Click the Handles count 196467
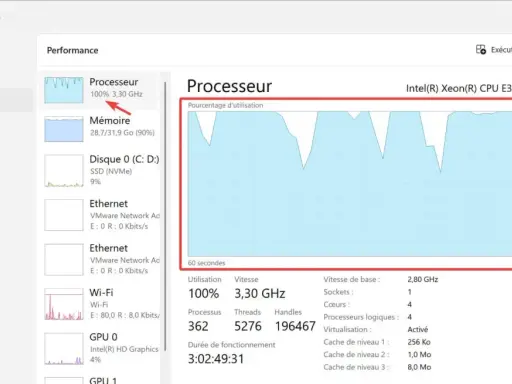The height and width of the screenshot is (384, 512). (295, 326)
